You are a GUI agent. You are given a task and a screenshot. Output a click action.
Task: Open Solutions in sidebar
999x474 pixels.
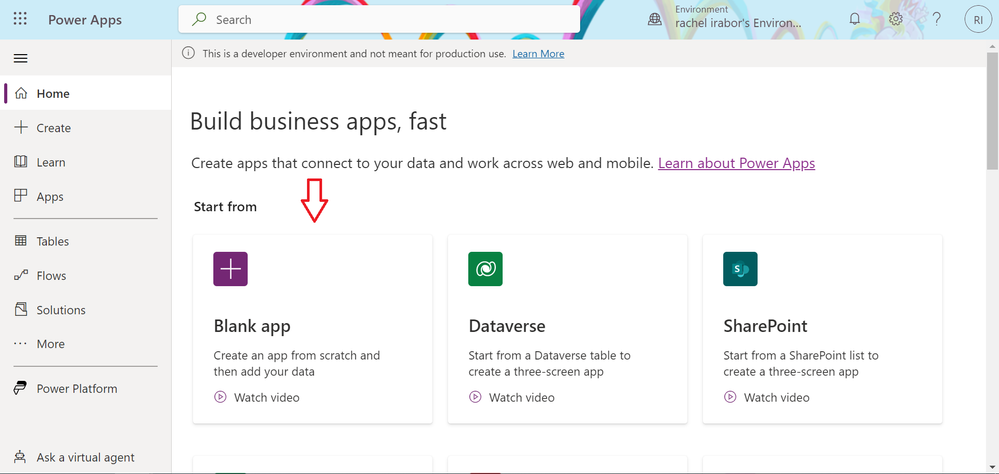pos(85,310)
